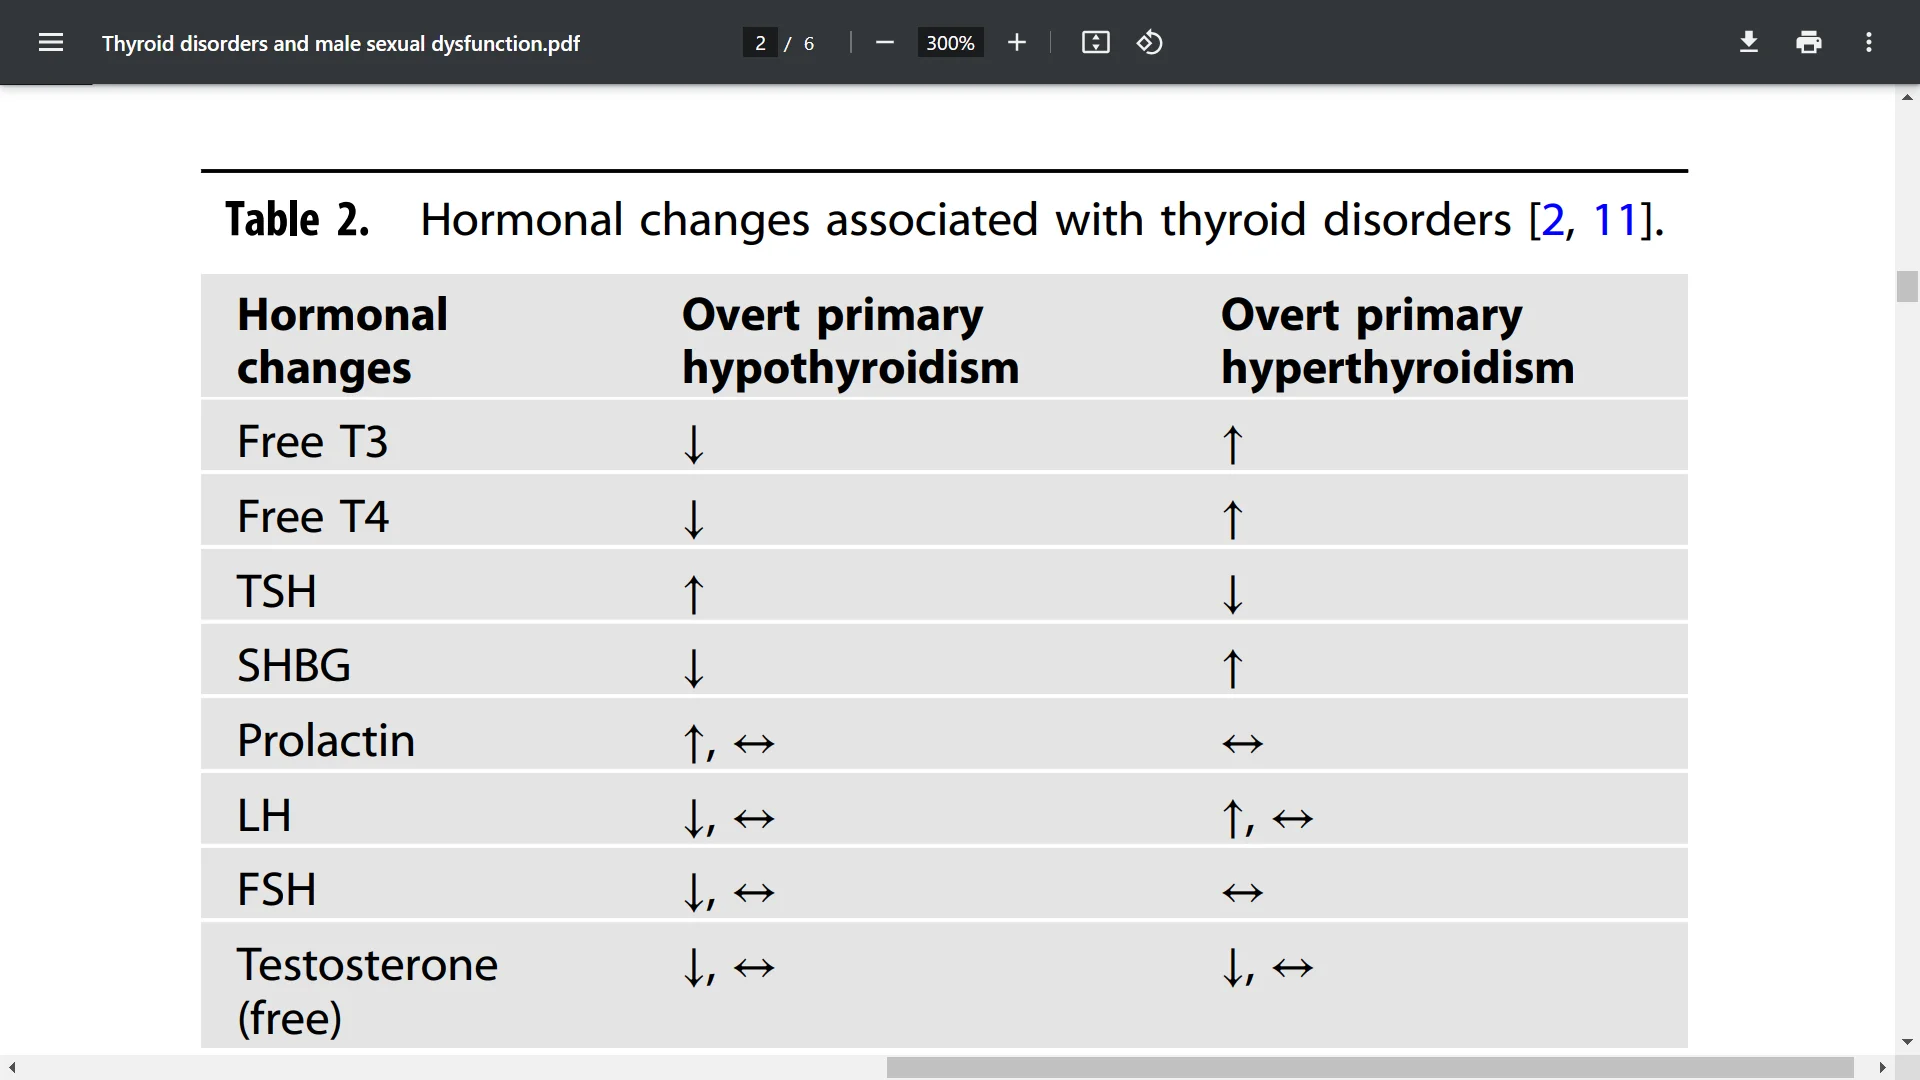Click the more options menu icon
The width and height of the screenshot is (1920, 1080).
(x=1870, y=42)
